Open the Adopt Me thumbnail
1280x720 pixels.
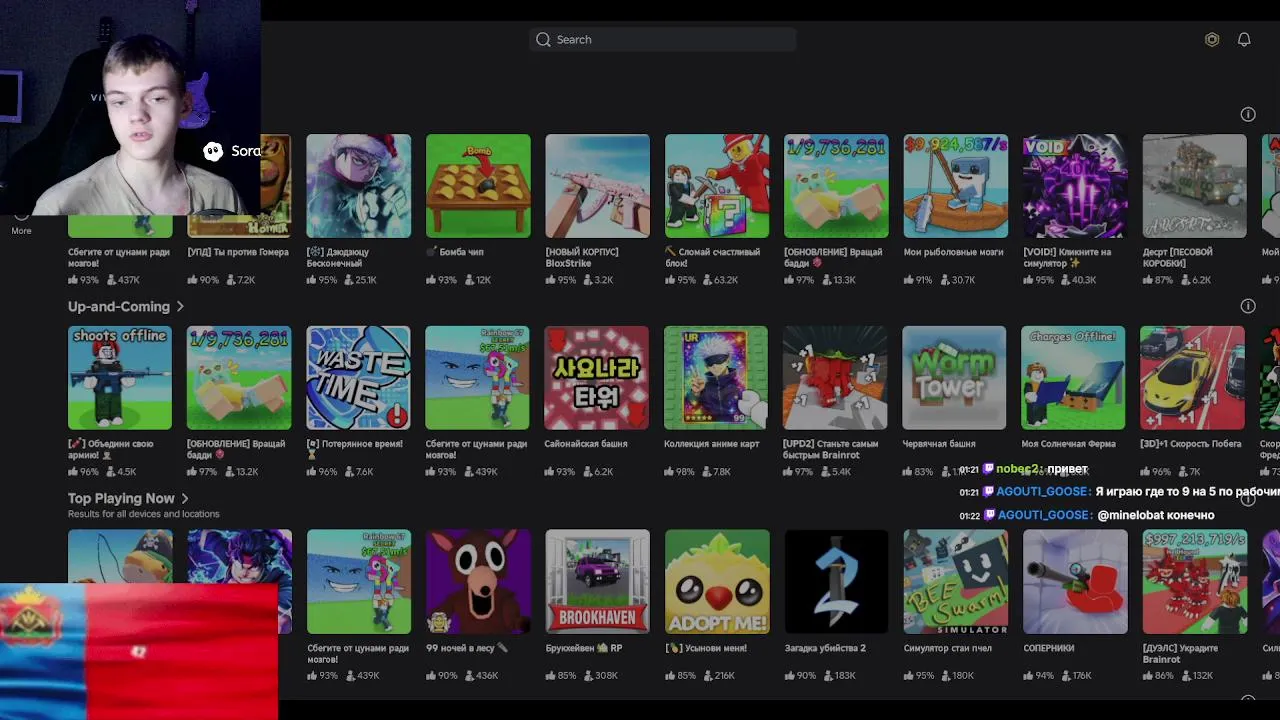(x=717, y=582)
